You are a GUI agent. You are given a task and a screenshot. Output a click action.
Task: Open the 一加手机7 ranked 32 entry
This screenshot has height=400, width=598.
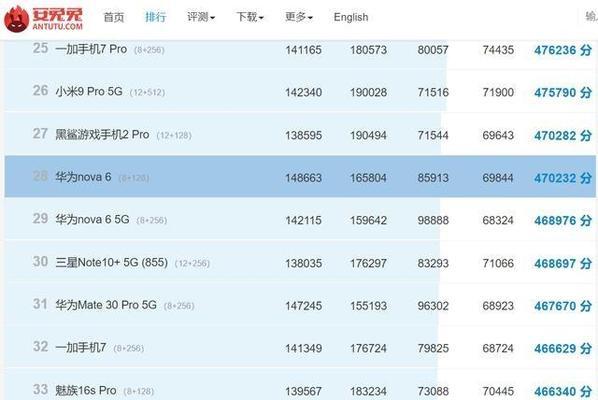click(81, 347)
